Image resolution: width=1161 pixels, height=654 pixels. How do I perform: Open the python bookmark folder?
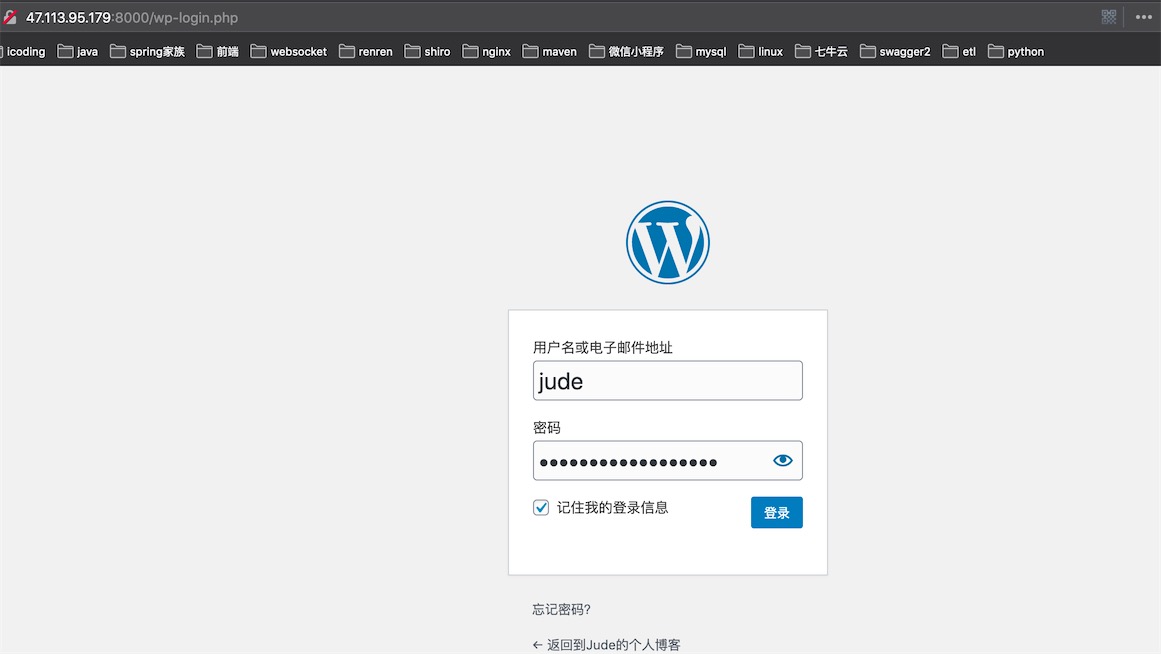pyautogui.click(x=1016, y=52)
